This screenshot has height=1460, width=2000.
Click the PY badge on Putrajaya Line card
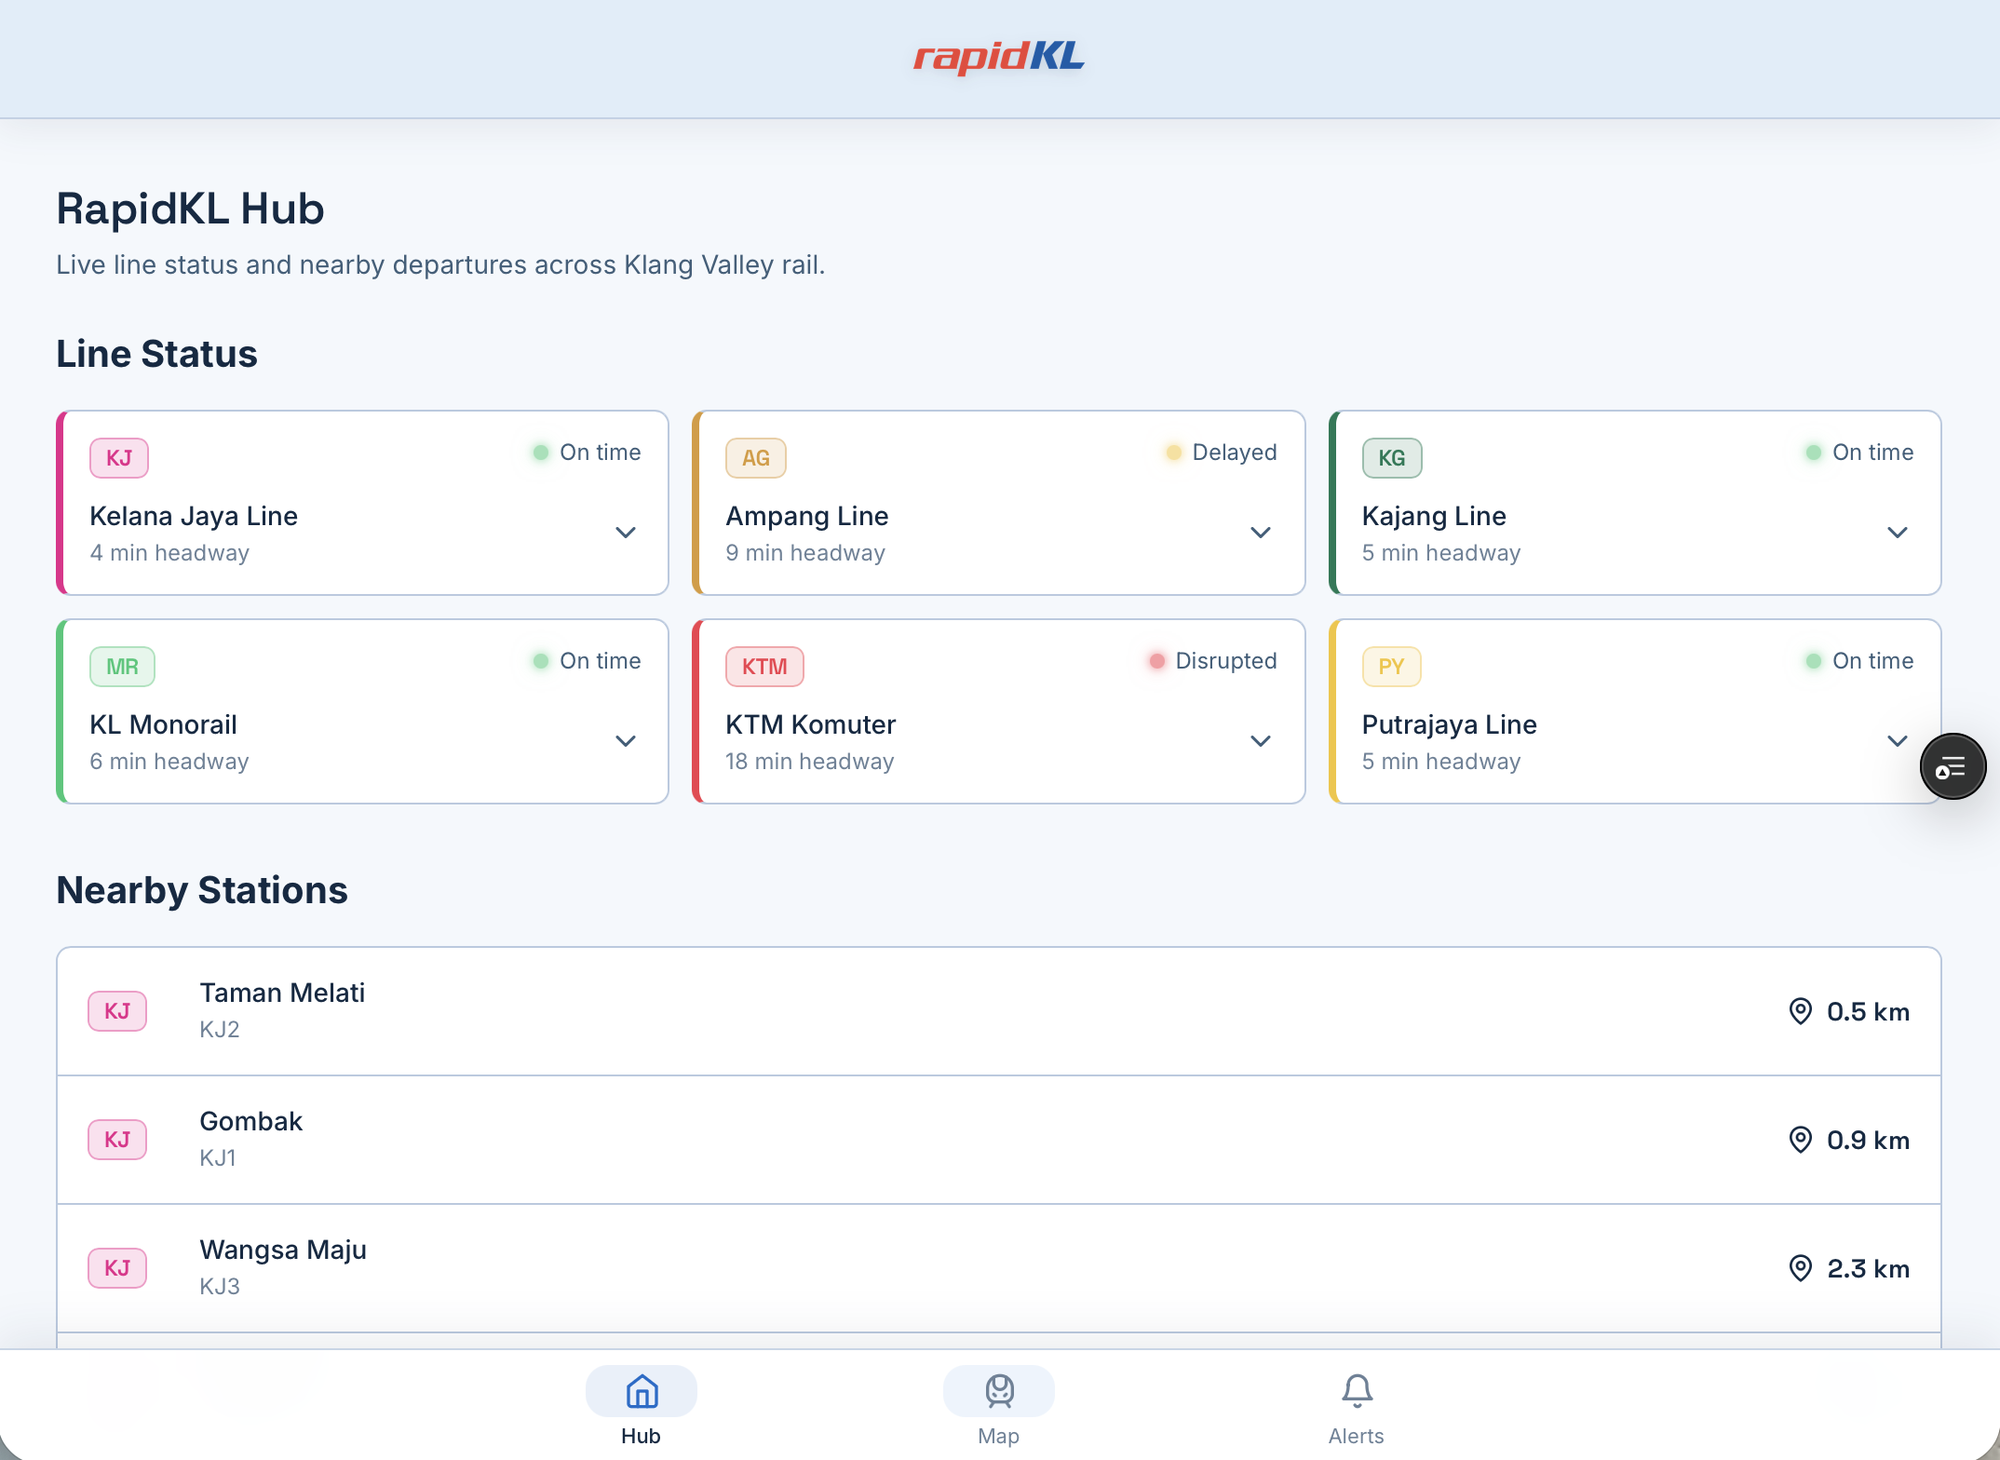[x=1392, y=667]
